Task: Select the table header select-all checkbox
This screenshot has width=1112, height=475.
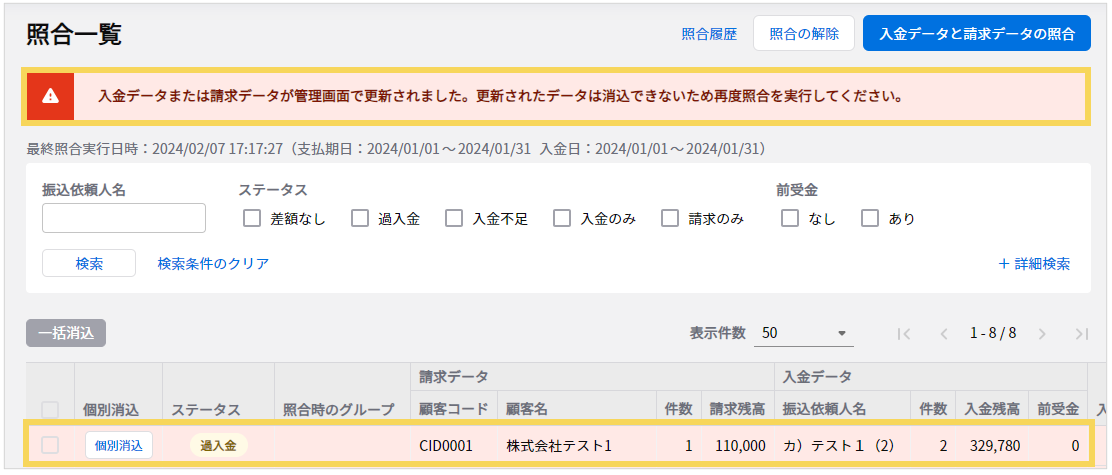Action: pyautogui.click(x=50, y=409)
